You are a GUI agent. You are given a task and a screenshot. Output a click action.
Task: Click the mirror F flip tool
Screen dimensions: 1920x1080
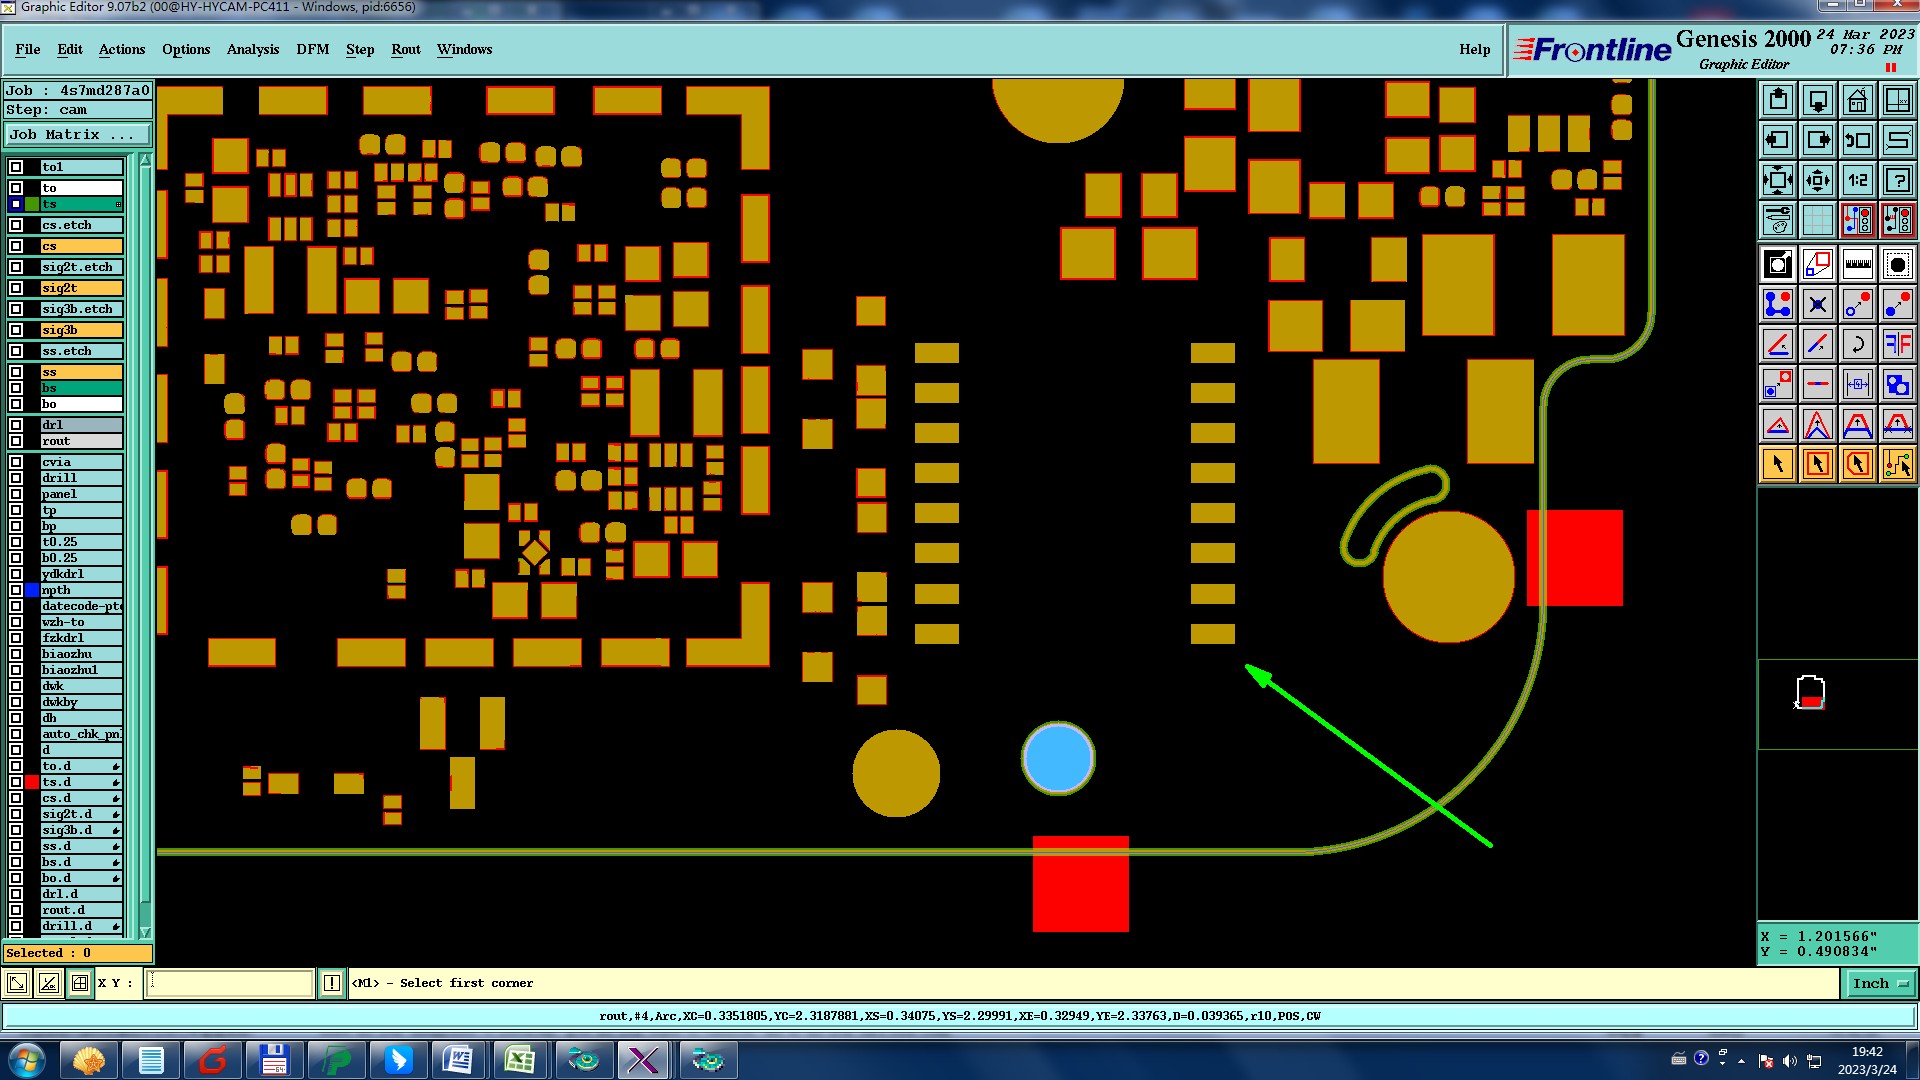[1897, 345]
